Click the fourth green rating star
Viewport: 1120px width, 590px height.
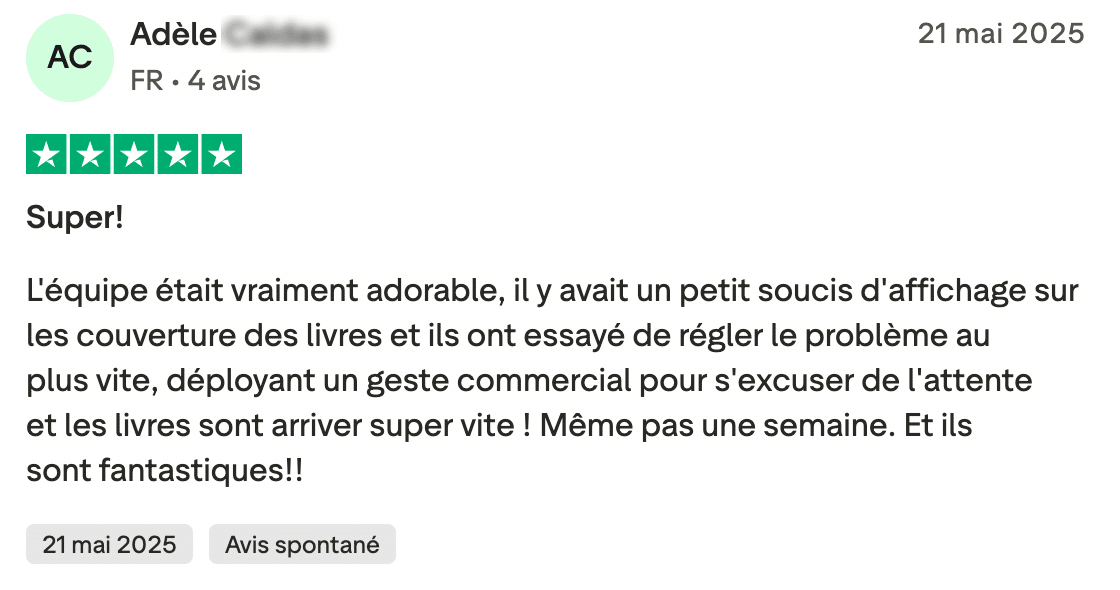coord(178,155)
